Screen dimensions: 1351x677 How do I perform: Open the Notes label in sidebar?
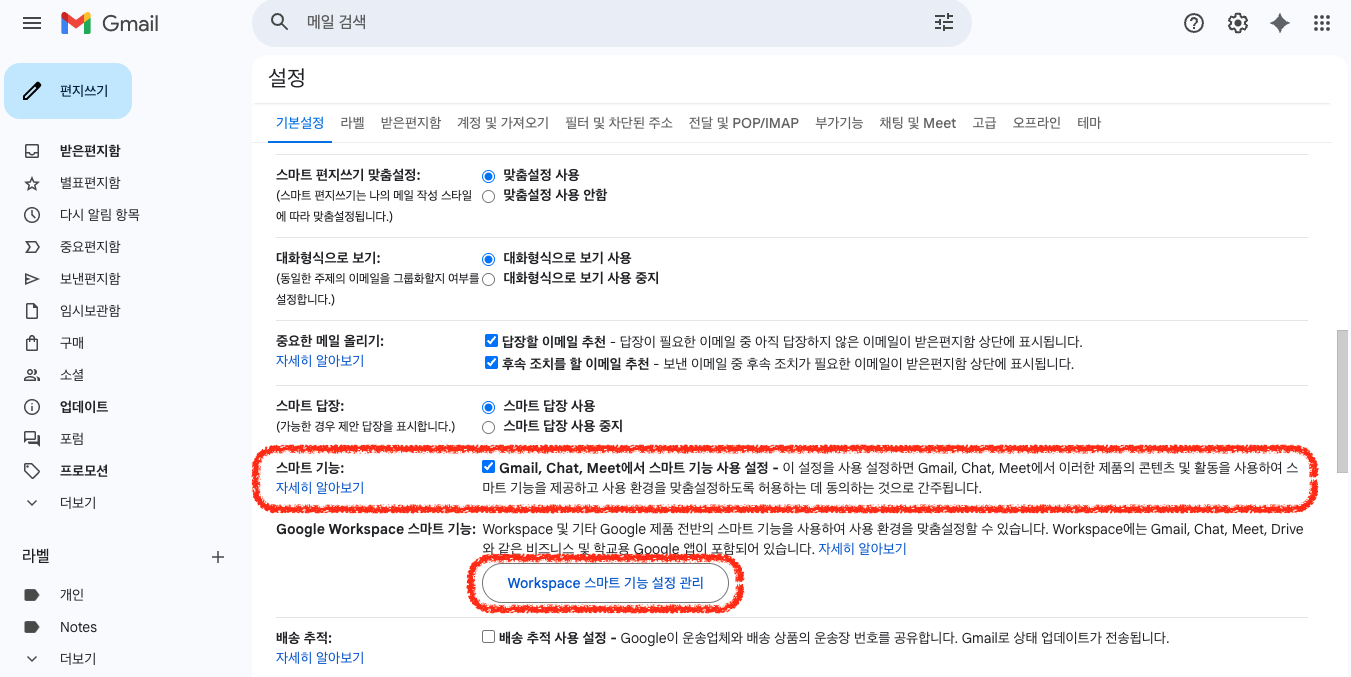point(78,627)
